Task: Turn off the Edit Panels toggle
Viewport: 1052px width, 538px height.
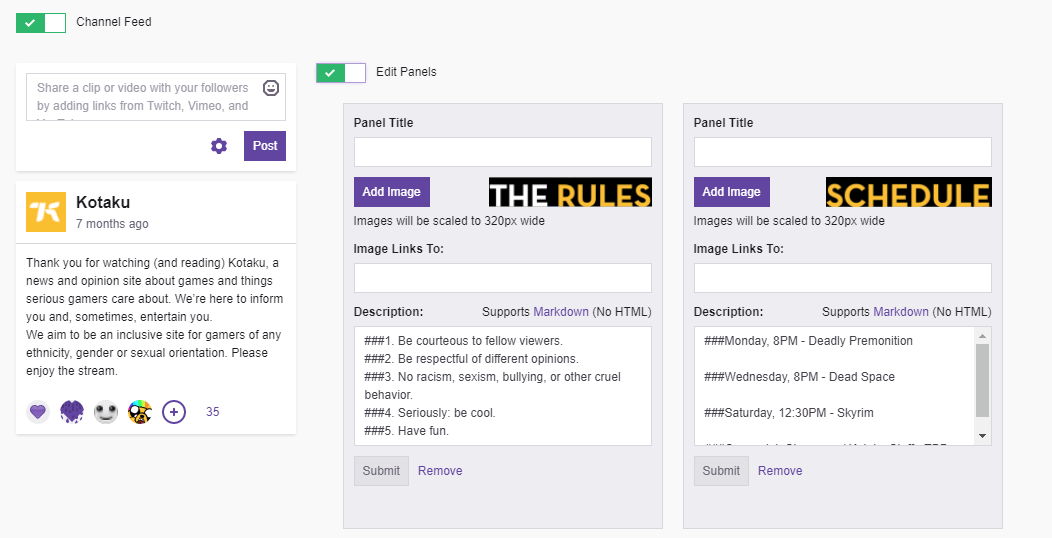Action: click(x=341, y=72)
